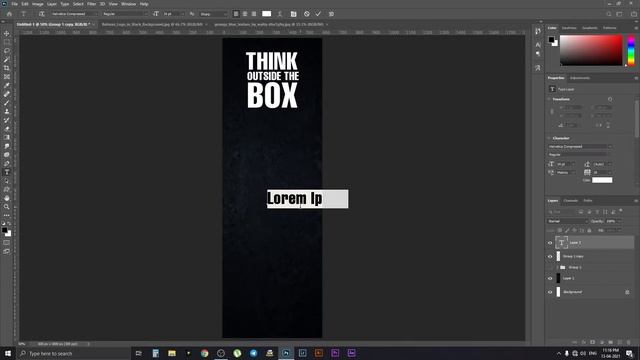
Task: Cancel current text edits
Action: point(307,14)
